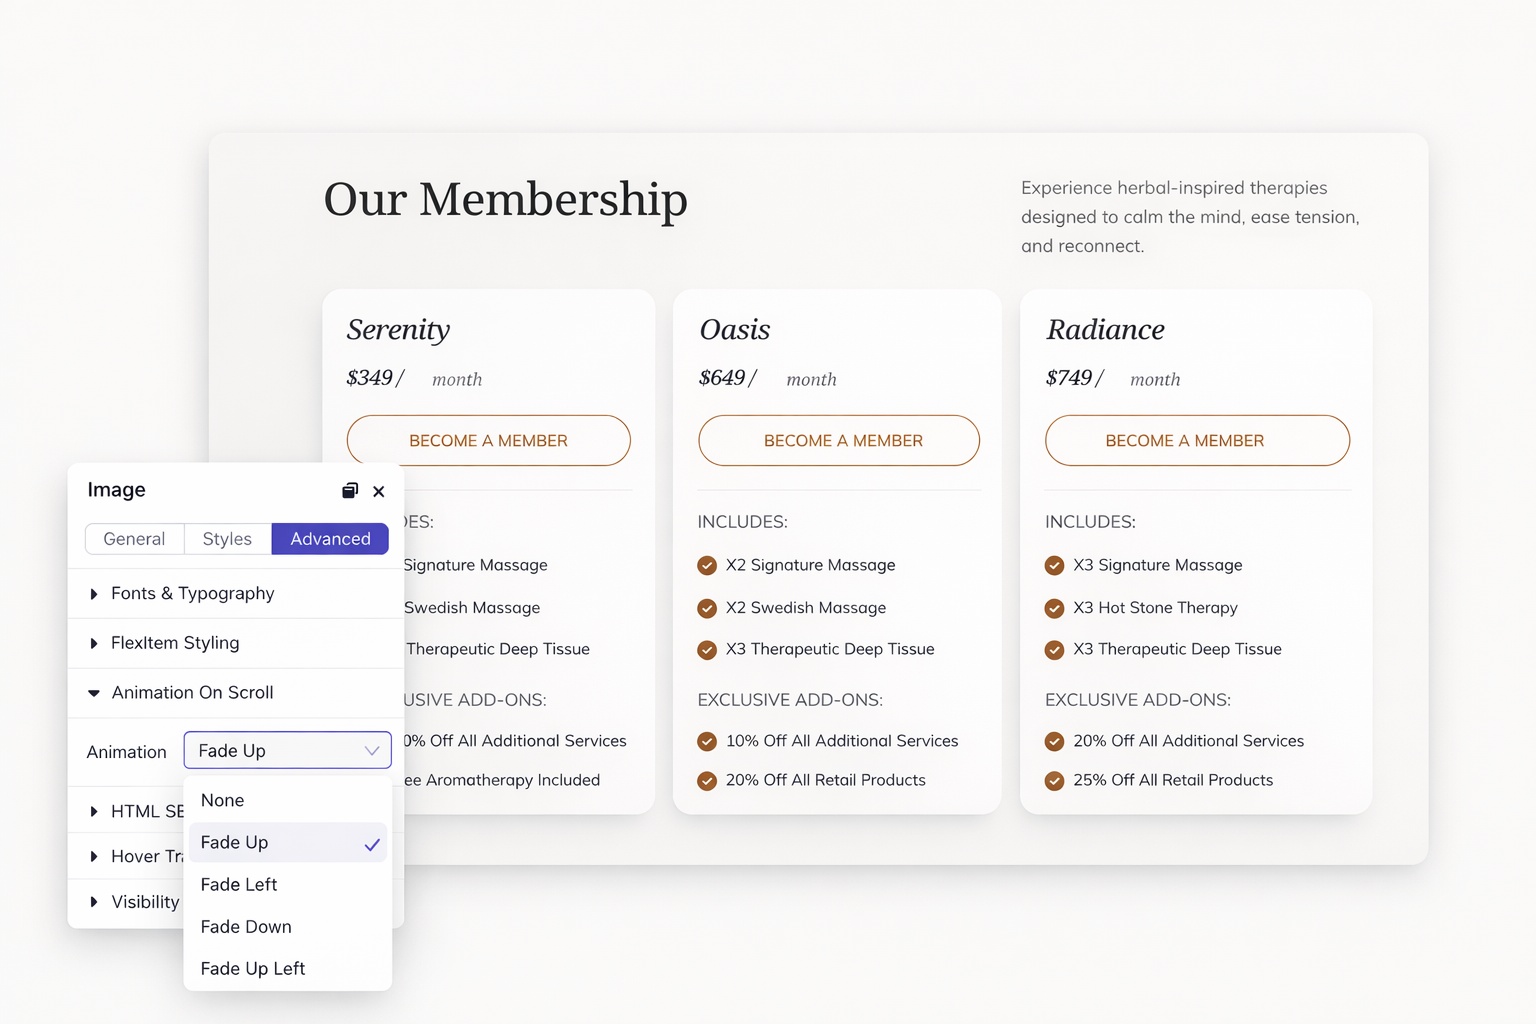Click checkmark icon beside 25% Off All Retail Products
This screenshot has width=1536, height=1024.
click(1054, 780)
